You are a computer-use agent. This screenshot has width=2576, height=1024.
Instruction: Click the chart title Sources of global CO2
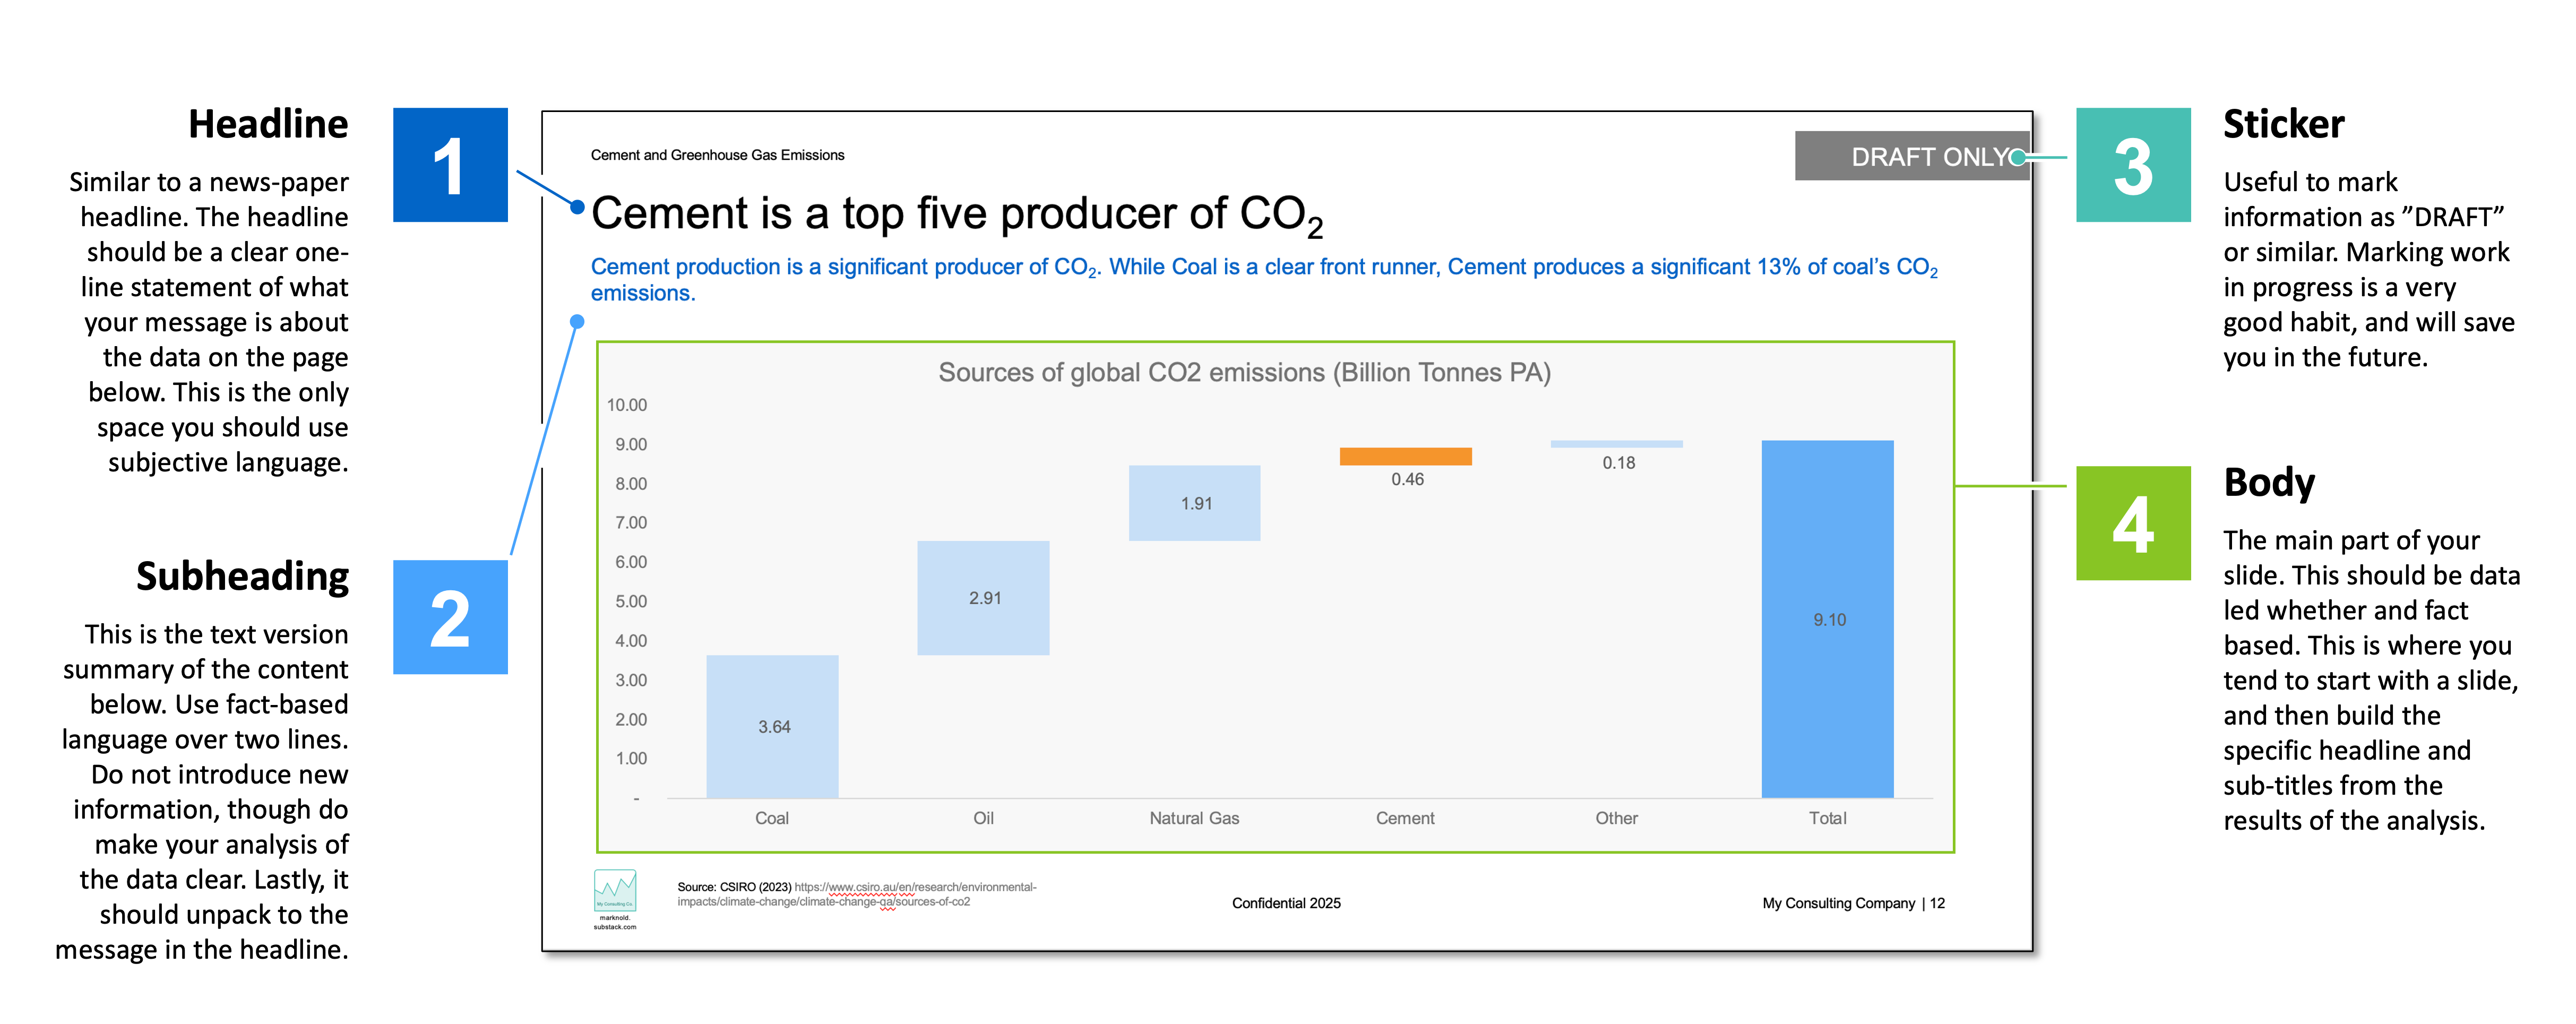pos(1244,373)
